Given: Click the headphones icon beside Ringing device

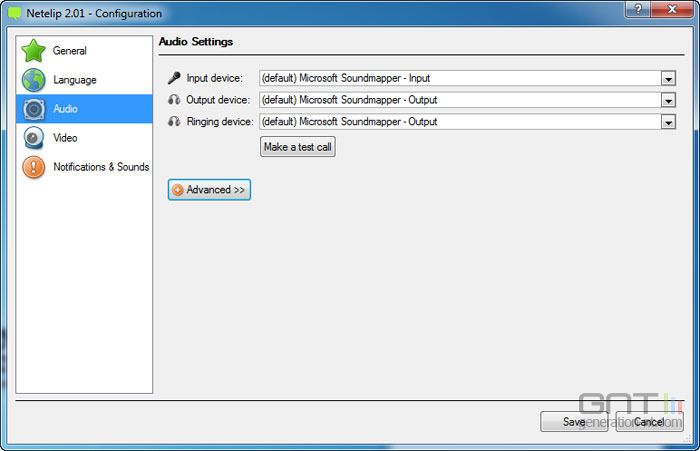Looking at the screenshot, I should [x=174, y=121].
